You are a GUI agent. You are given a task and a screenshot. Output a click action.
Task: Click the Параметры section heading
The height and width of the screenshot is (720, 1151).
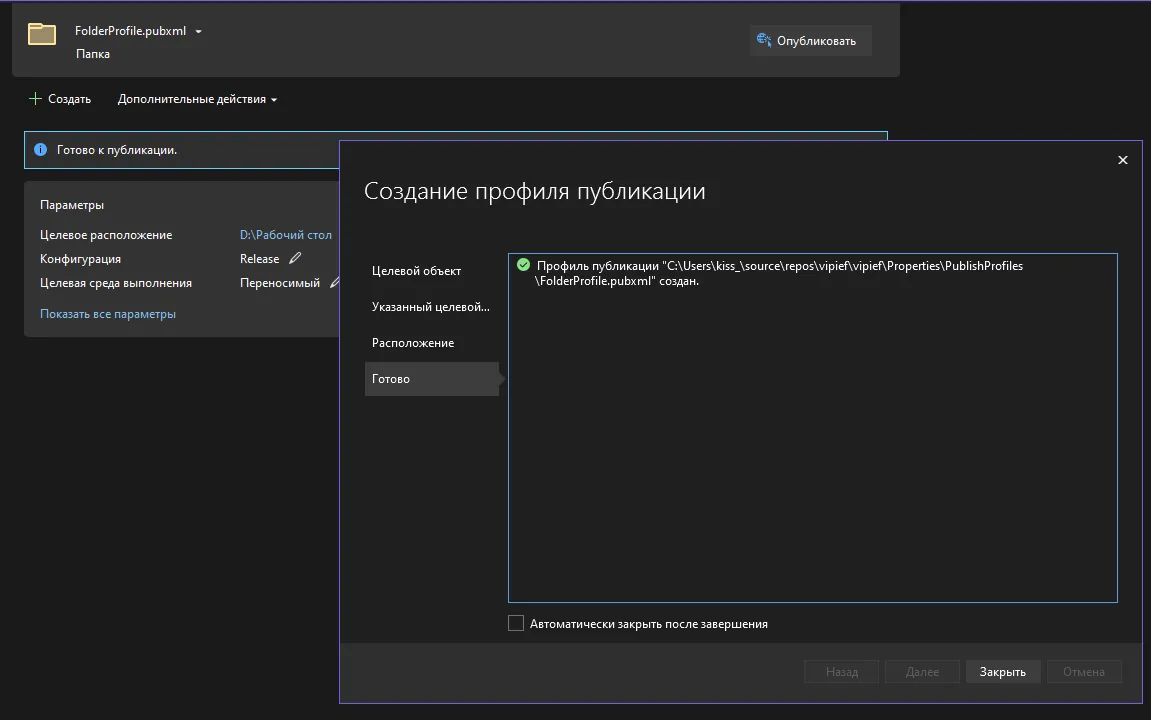[72, 205]
